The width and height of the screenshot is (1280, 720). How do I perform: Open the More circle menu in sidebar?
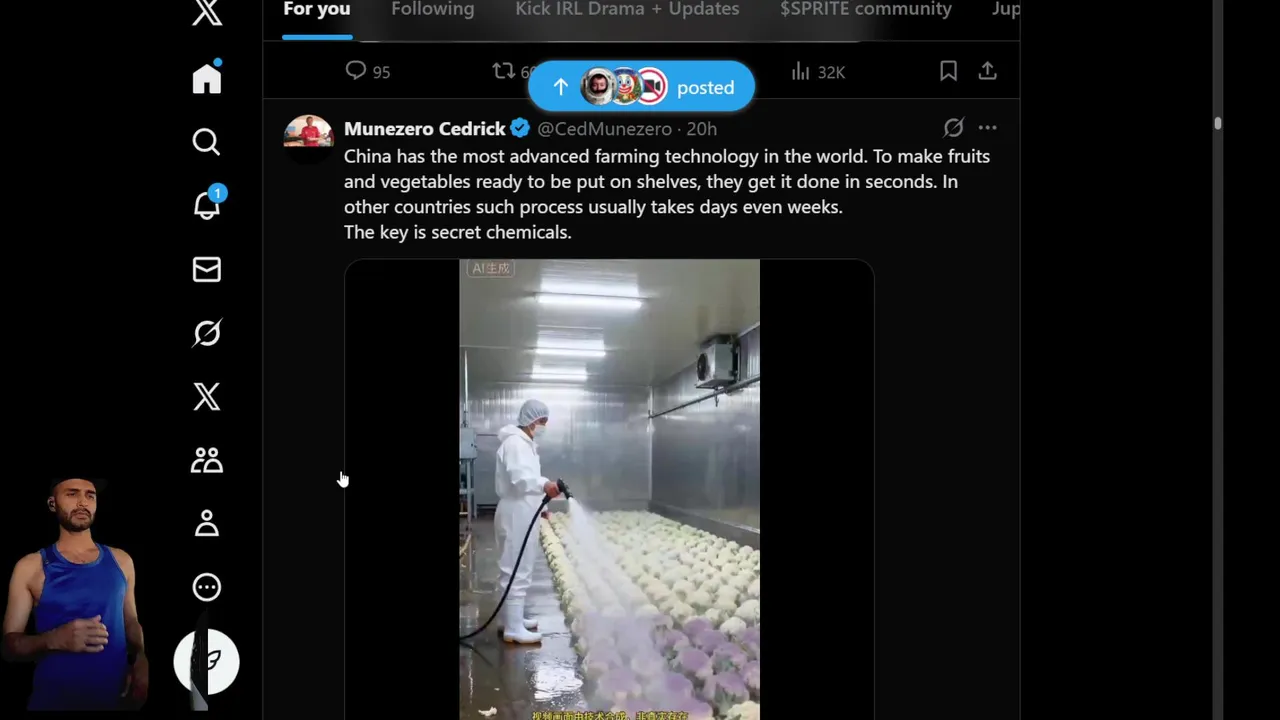(207, 587)
